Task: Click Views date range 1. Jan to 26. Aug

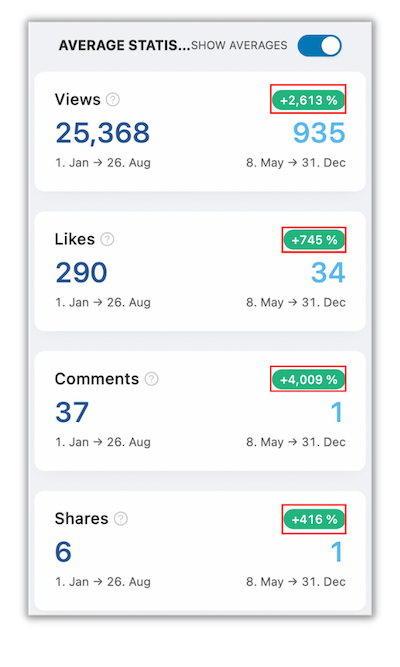Action: coord(103,162)
